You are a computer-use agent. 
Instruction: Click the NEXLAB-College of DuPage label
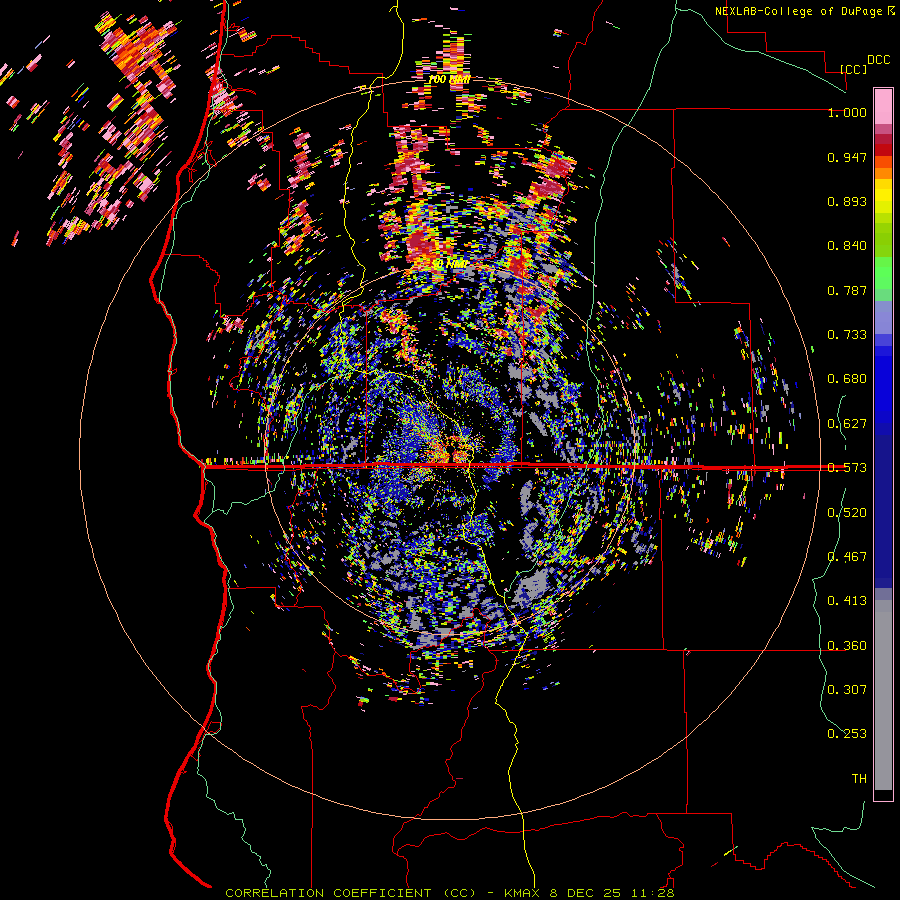tap(800, 11)
